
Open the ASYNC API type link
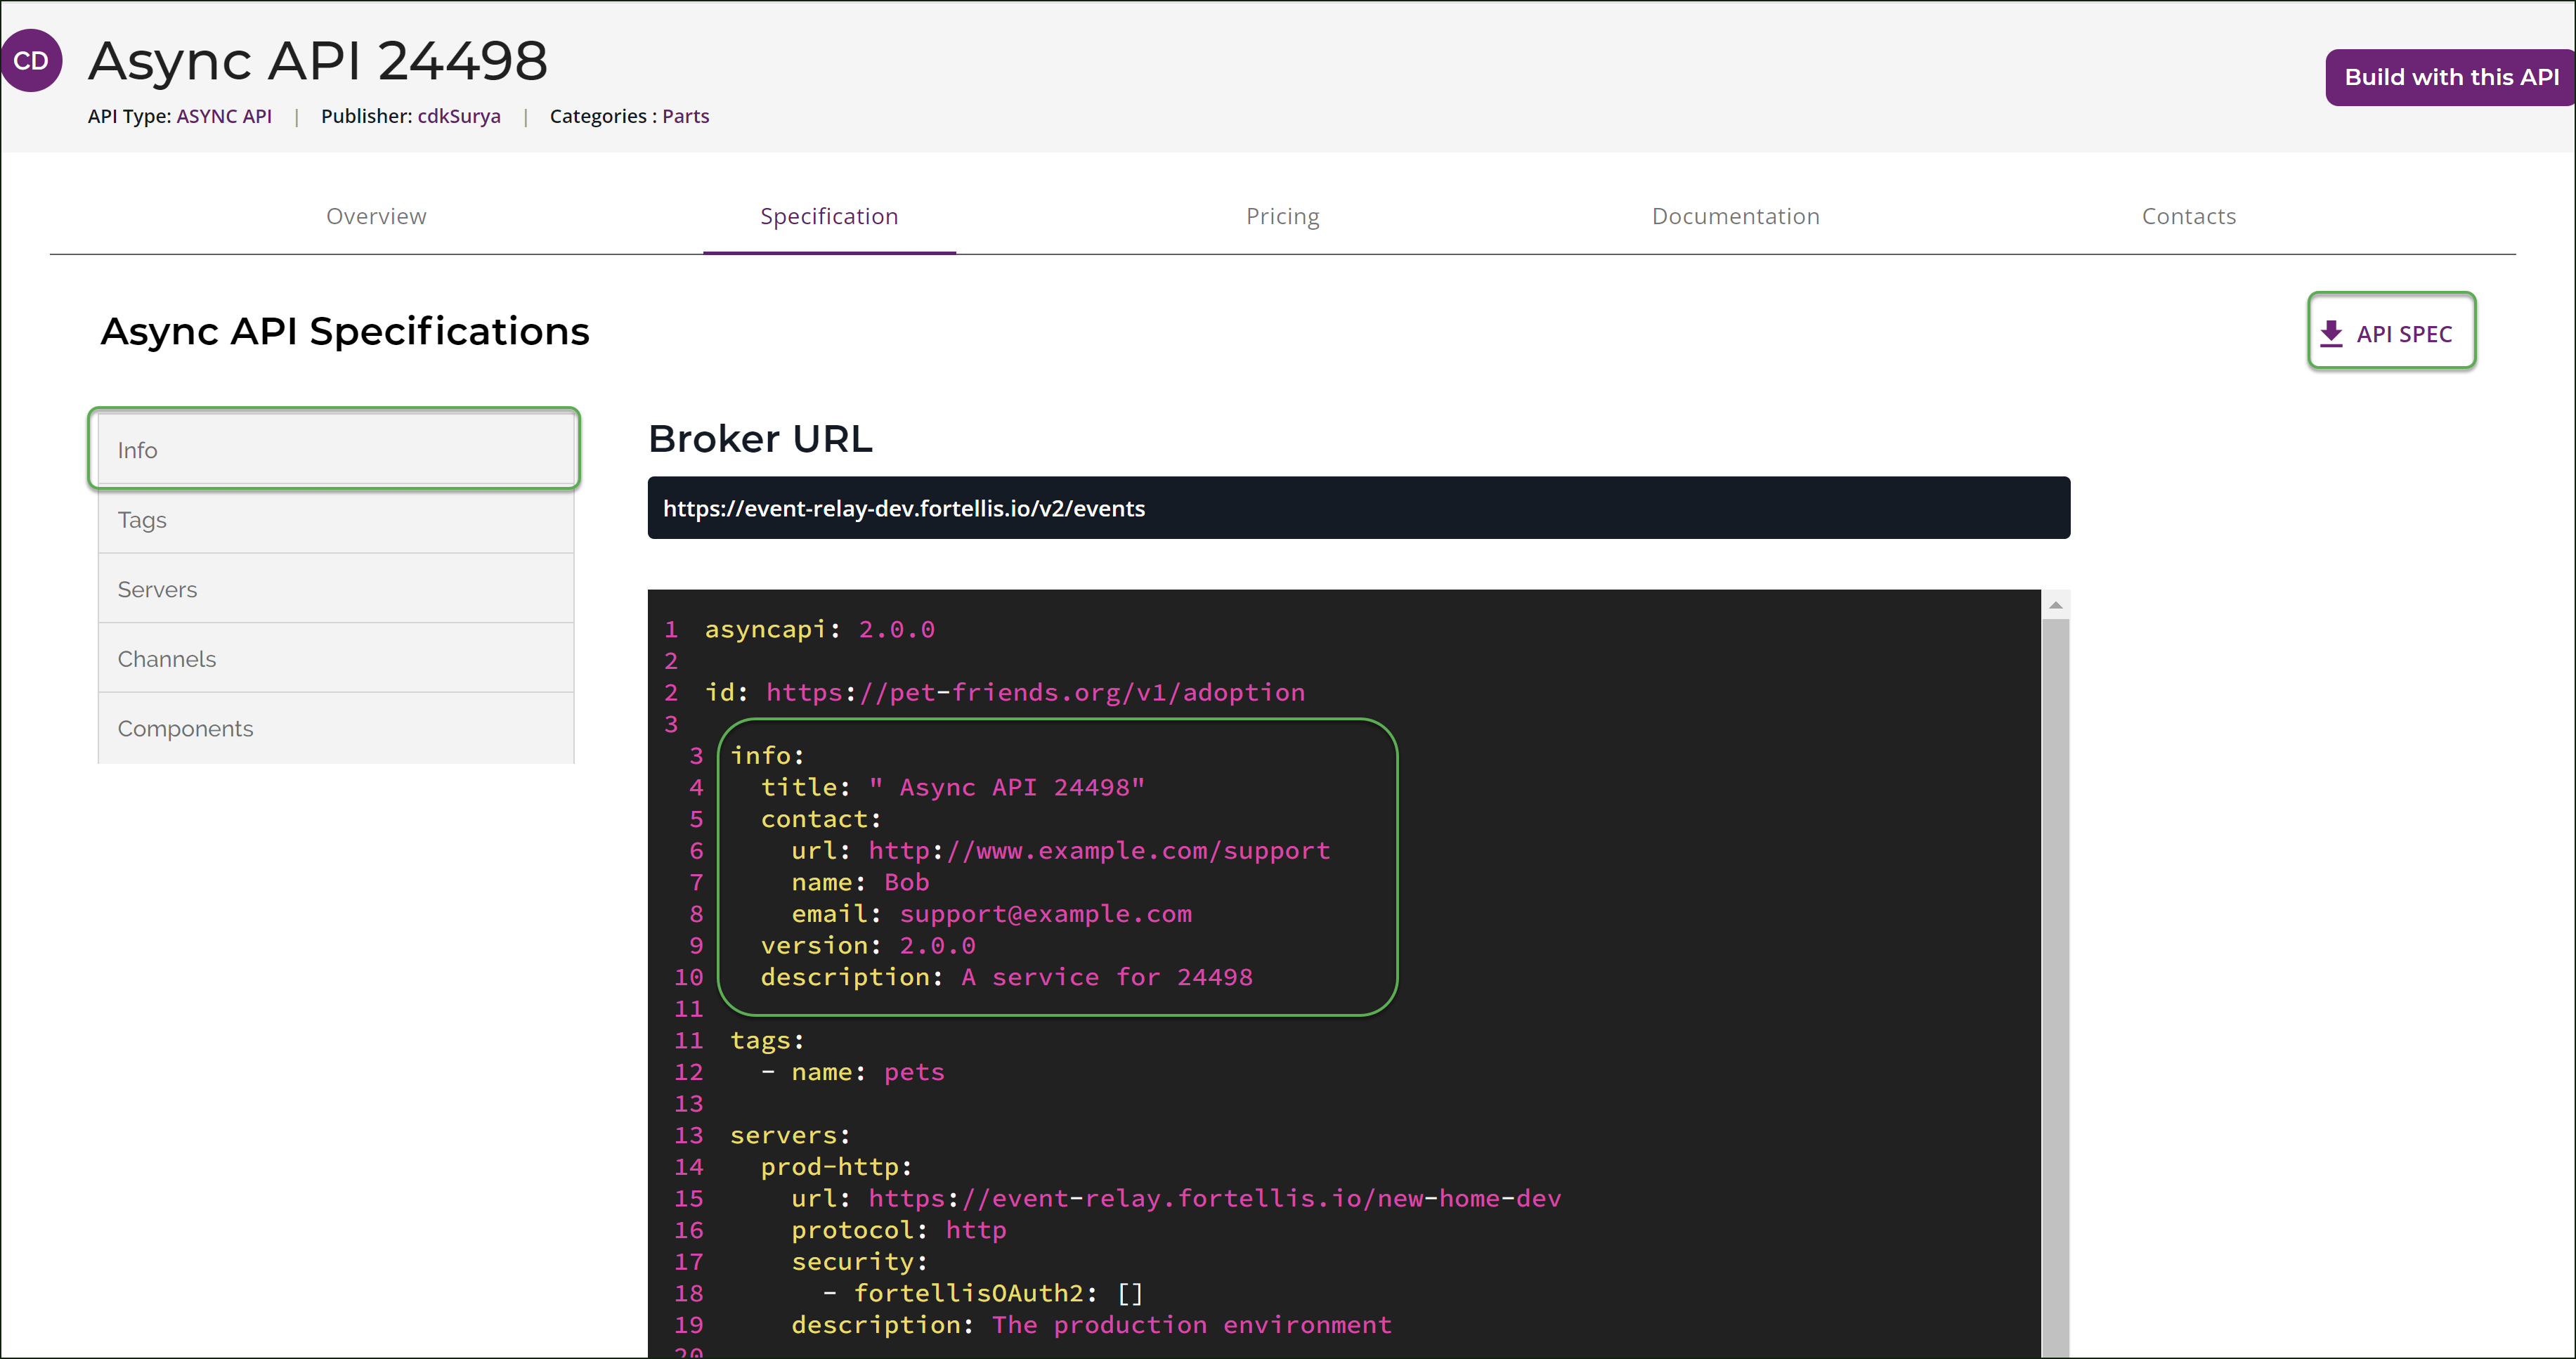click(224, 116)
